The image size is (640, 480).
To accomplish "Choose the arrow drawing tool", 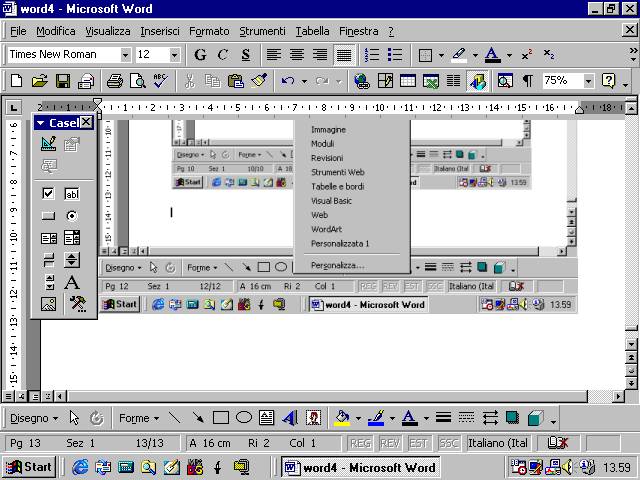I will (x=198, y=418).
